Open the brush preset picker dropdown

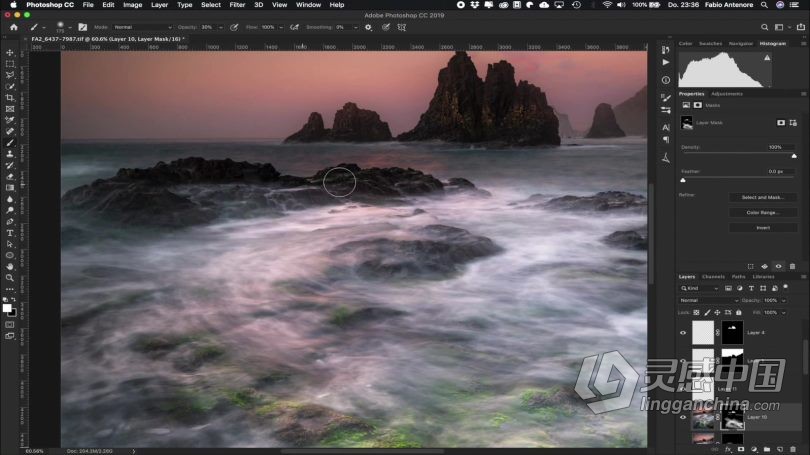click(70, 27)
